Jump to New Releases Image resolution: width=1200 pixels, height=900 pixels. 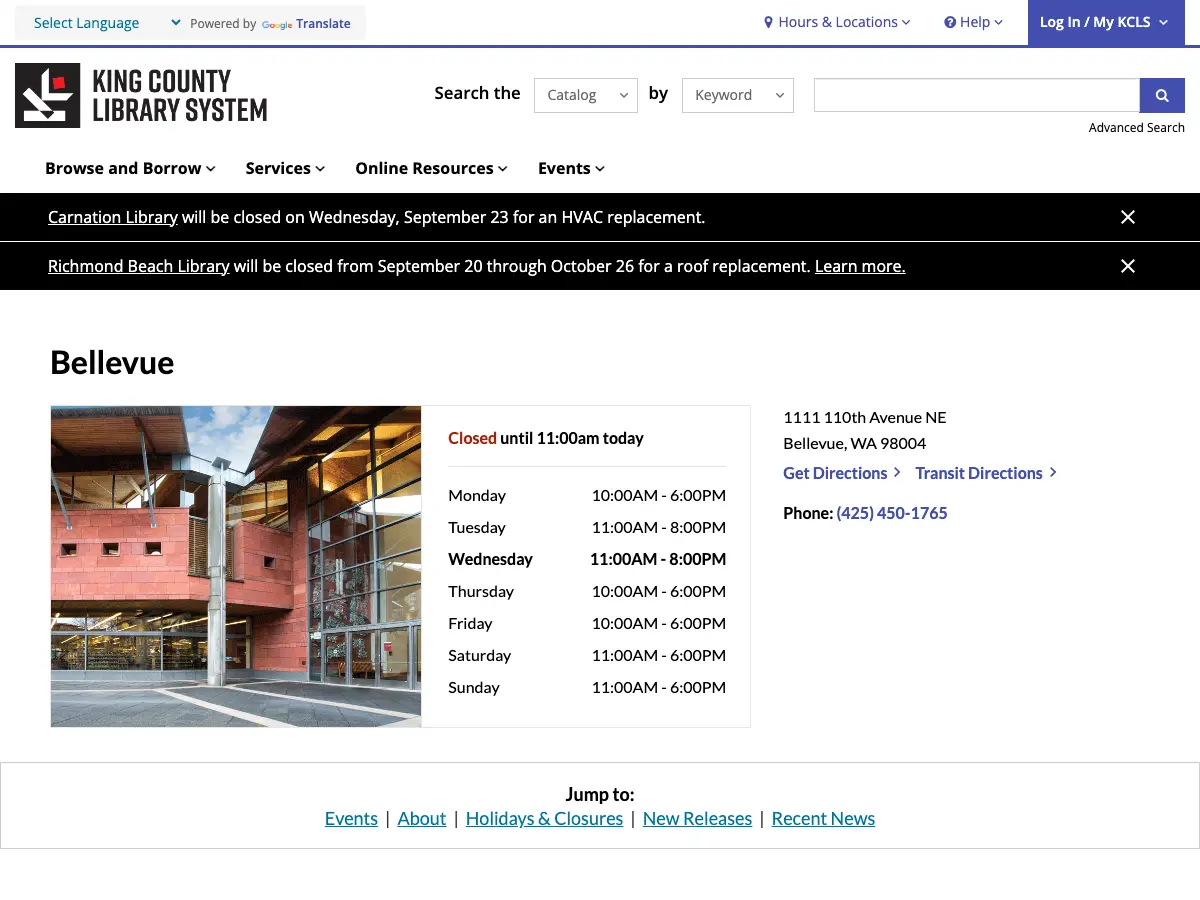pos(697,818)
